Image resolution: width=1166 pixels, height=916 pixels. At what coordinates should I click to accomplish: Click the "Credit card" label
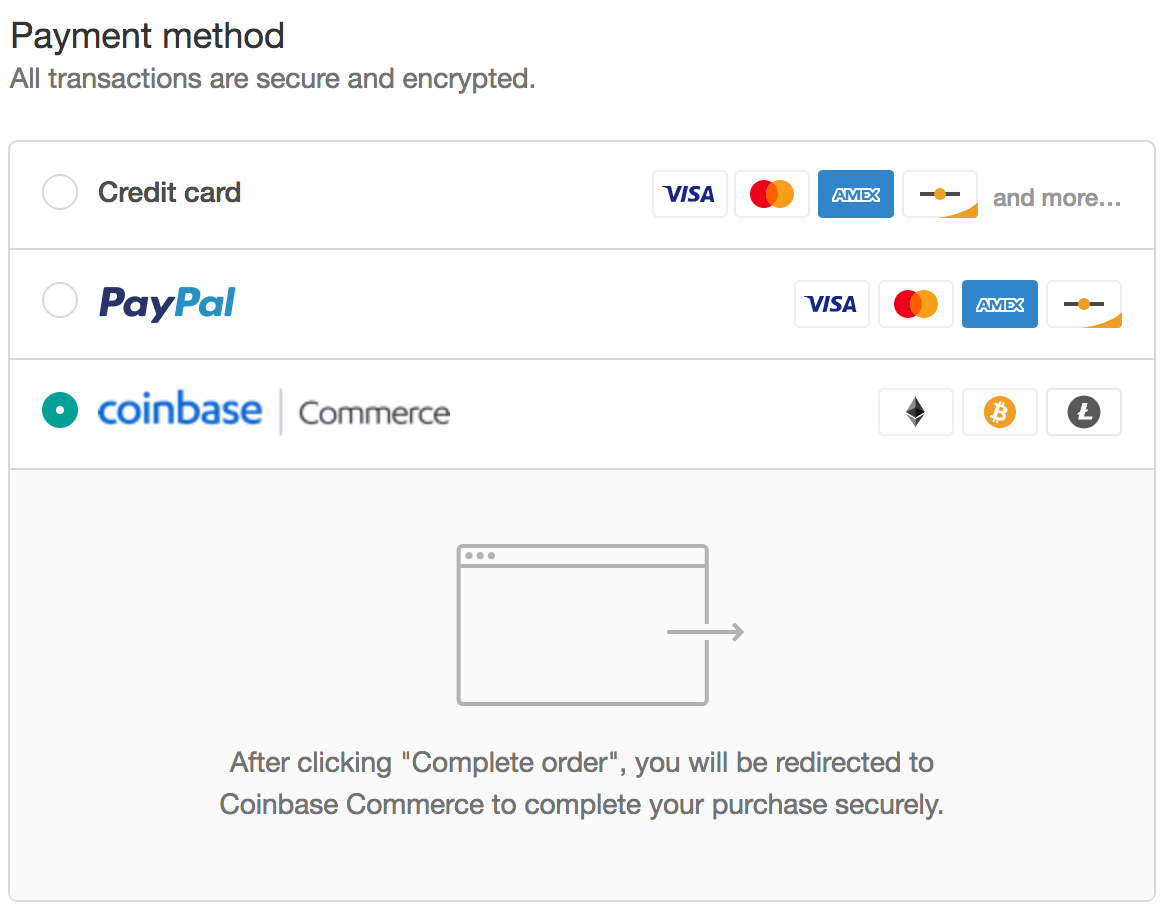169,192
